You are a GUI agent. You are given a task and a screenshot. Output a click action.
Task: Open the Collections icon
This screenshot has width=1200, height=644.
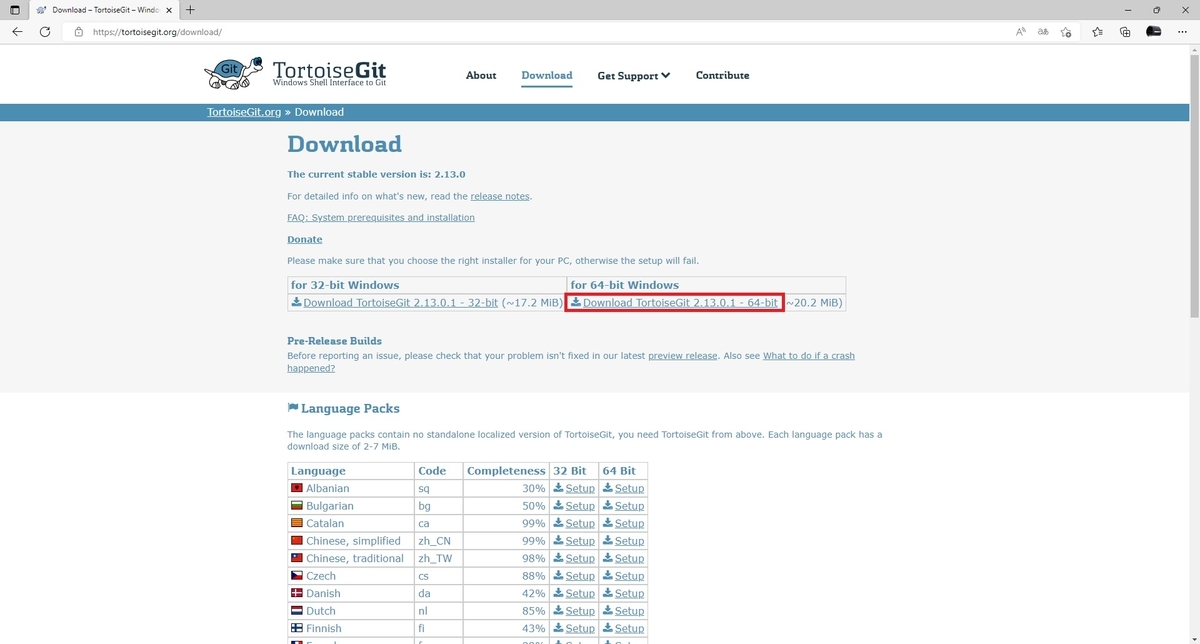coord(1125,32)
